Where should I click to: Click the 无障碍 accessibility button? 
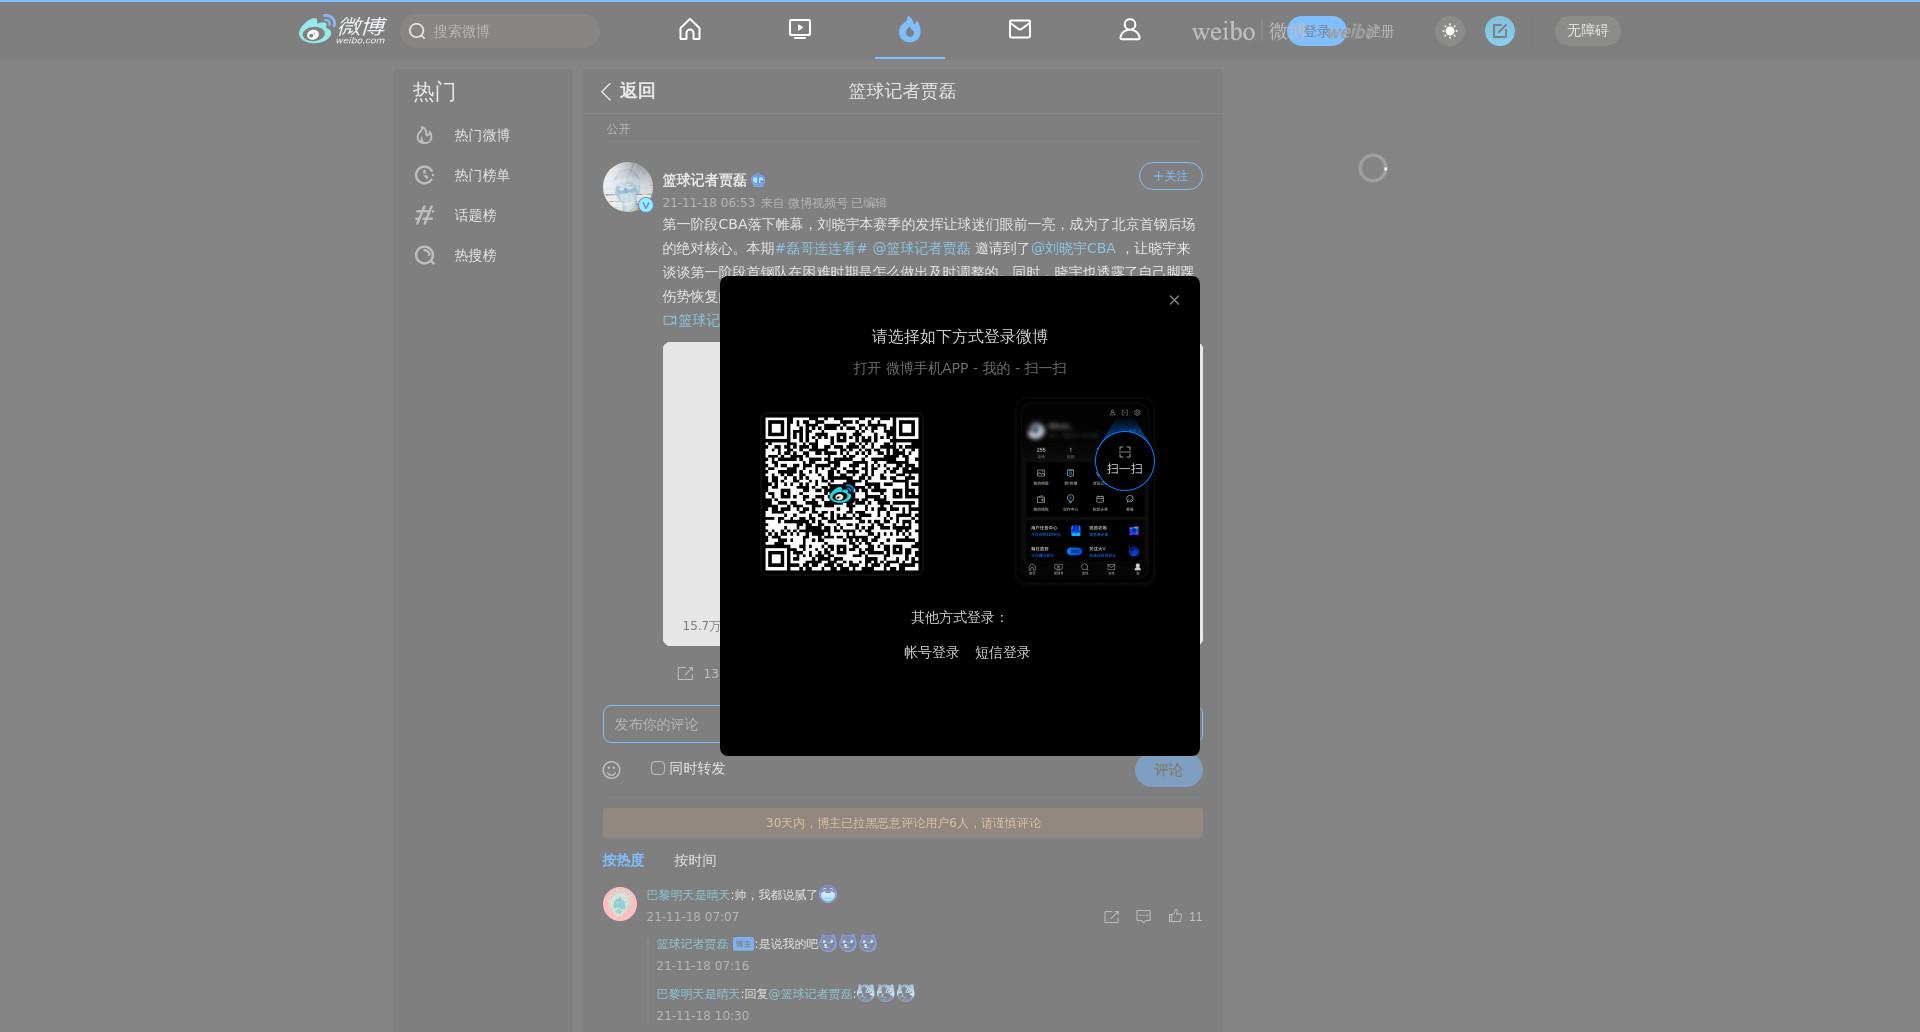tap(1587, 31)
